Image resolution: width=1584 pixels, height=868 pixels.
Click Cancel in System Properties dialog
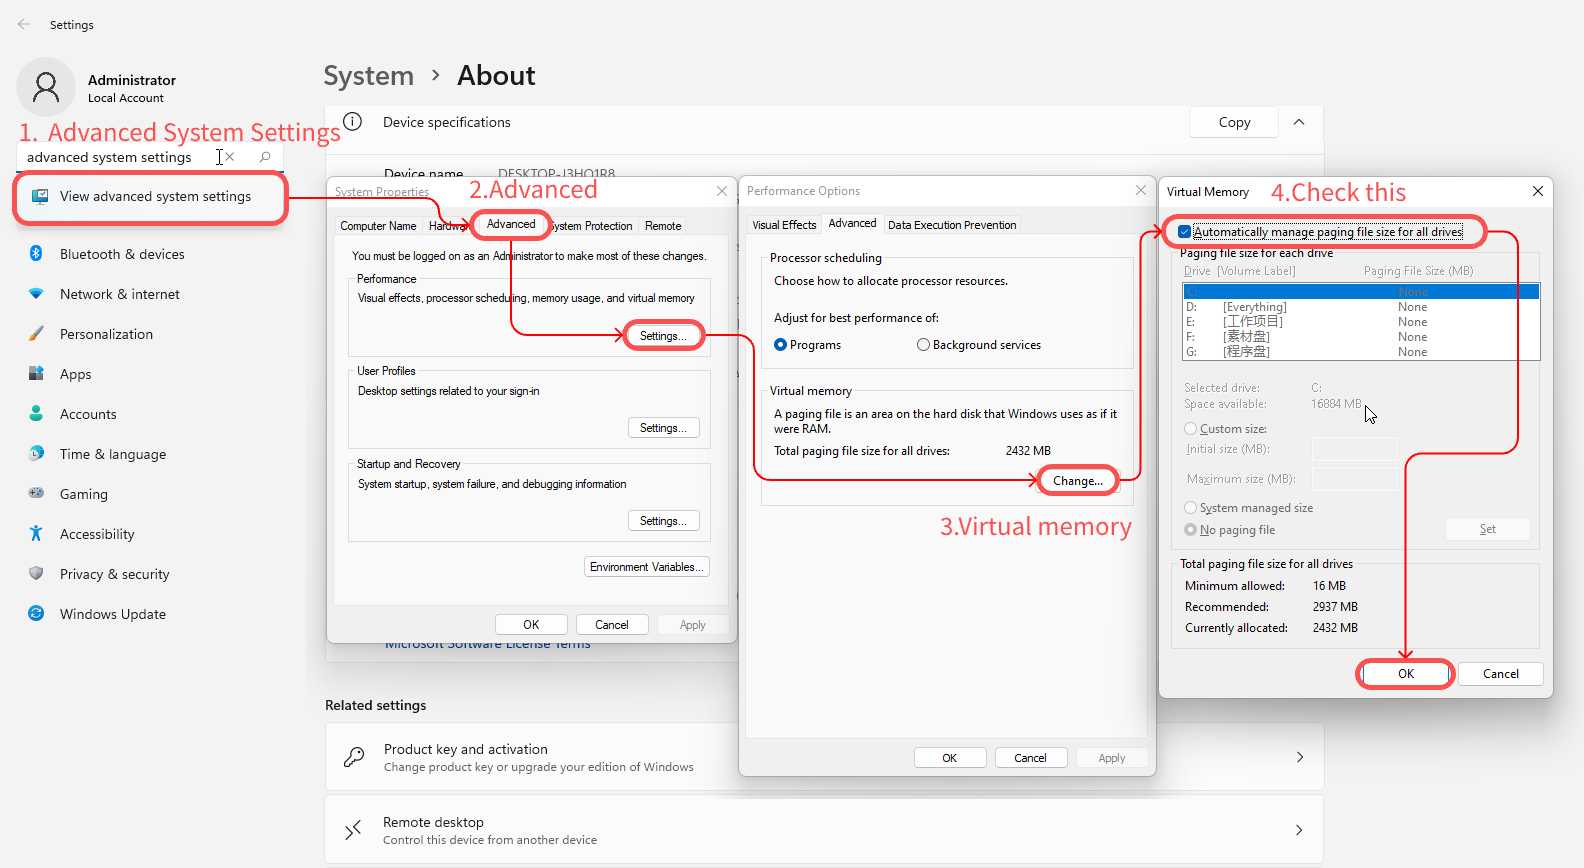point(612,625)
